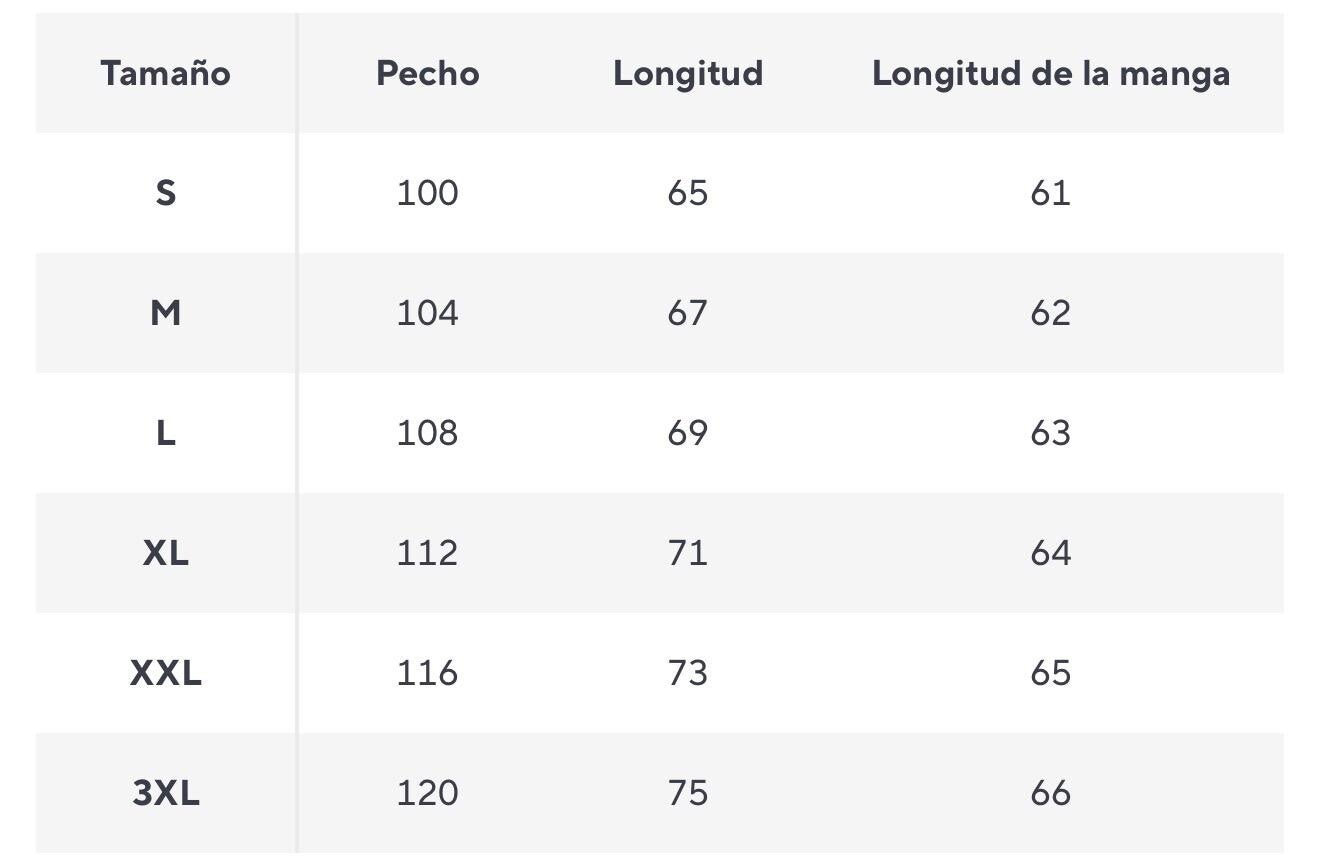Click the Pecho column header
The height and width of the screenshot is (863, 1320).
427,73
